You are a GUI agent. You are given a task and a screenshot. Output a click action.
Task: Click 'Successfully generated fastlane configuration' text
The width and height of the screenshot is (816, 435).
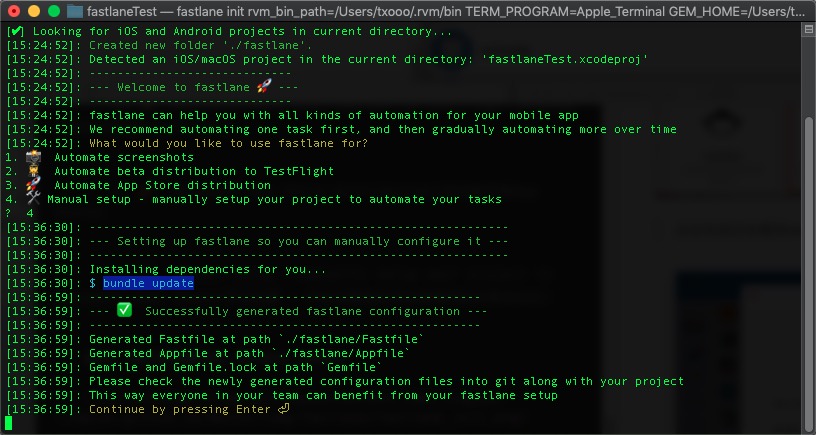click(x=302, y=312)
